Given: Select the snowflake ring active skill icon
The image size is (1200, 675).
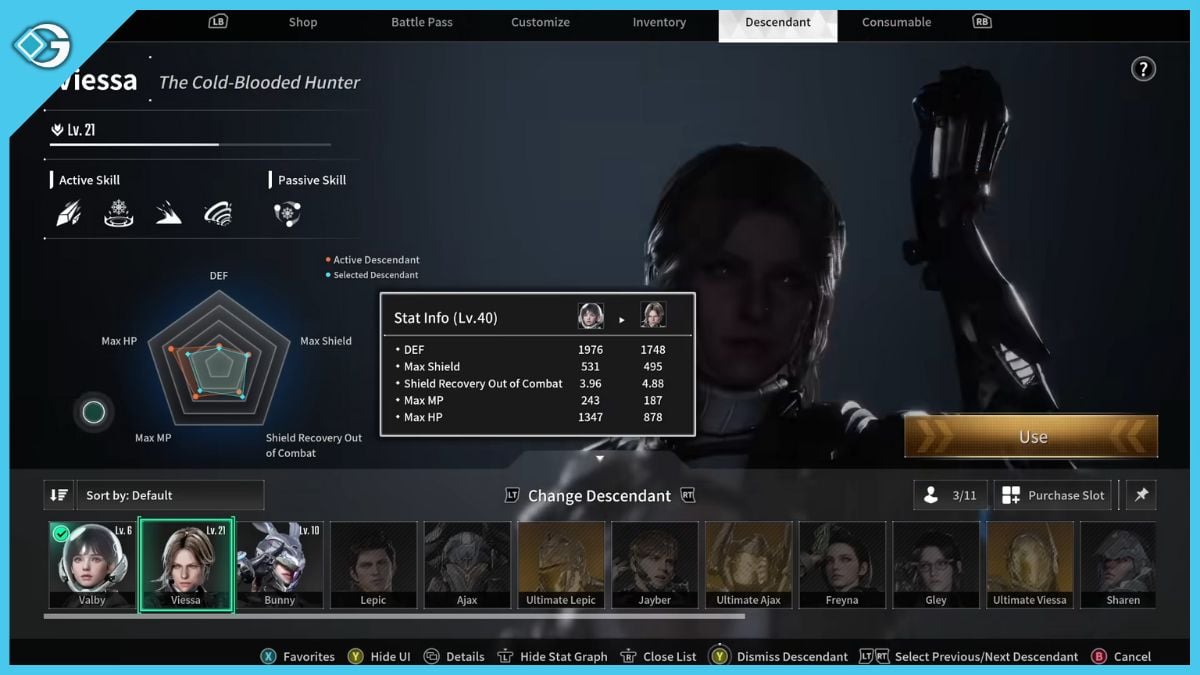Looking at the screenshot, I should 119,213.
